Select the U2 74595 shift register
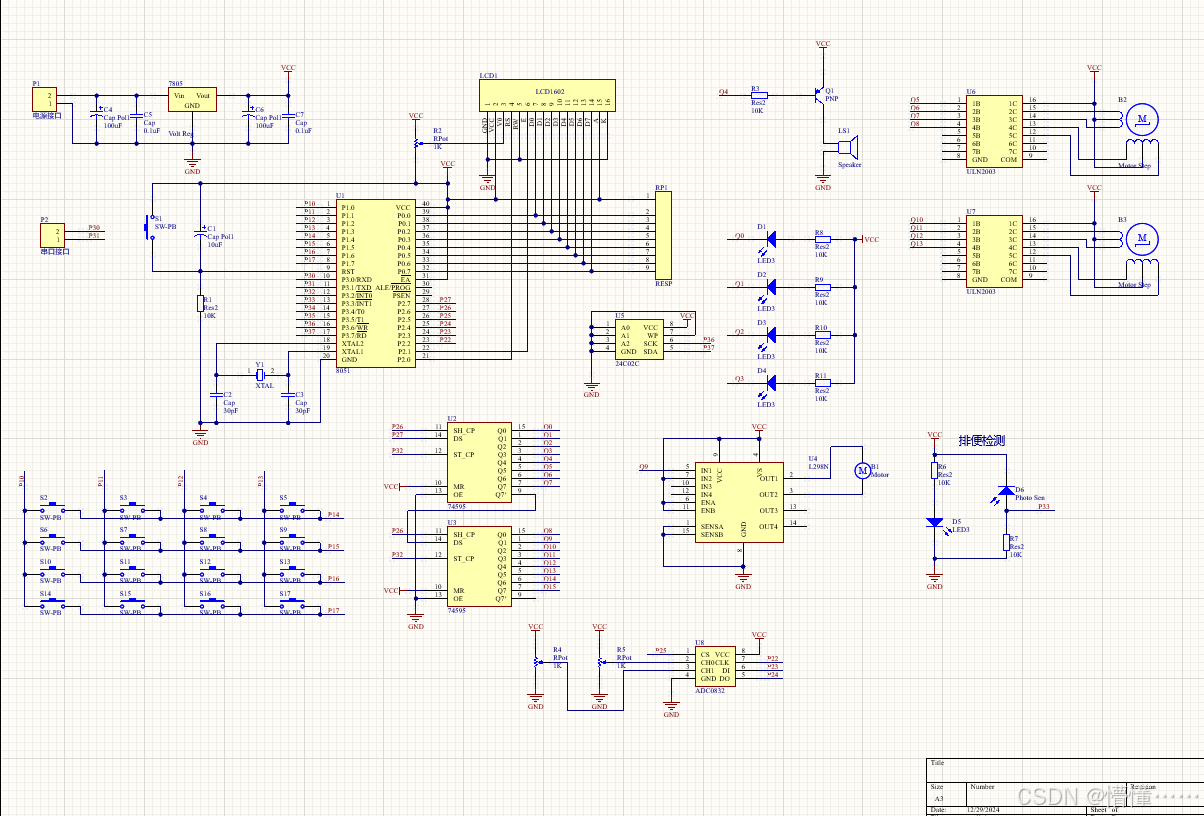This screenshot has height=816, width=1204. pyautogui.click(x=479, y=462)
